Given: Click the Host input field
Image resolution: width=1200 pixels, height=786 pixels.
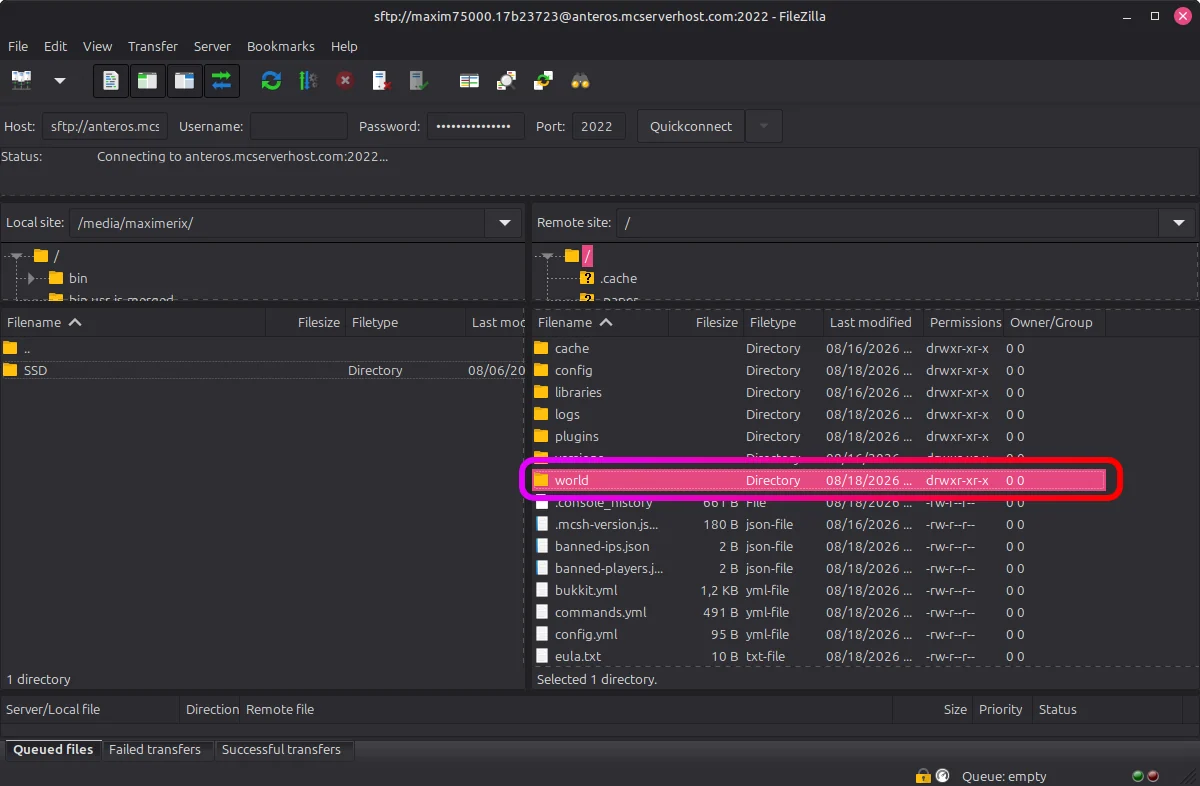Looking at the screenshot, I should coord(105,126).
